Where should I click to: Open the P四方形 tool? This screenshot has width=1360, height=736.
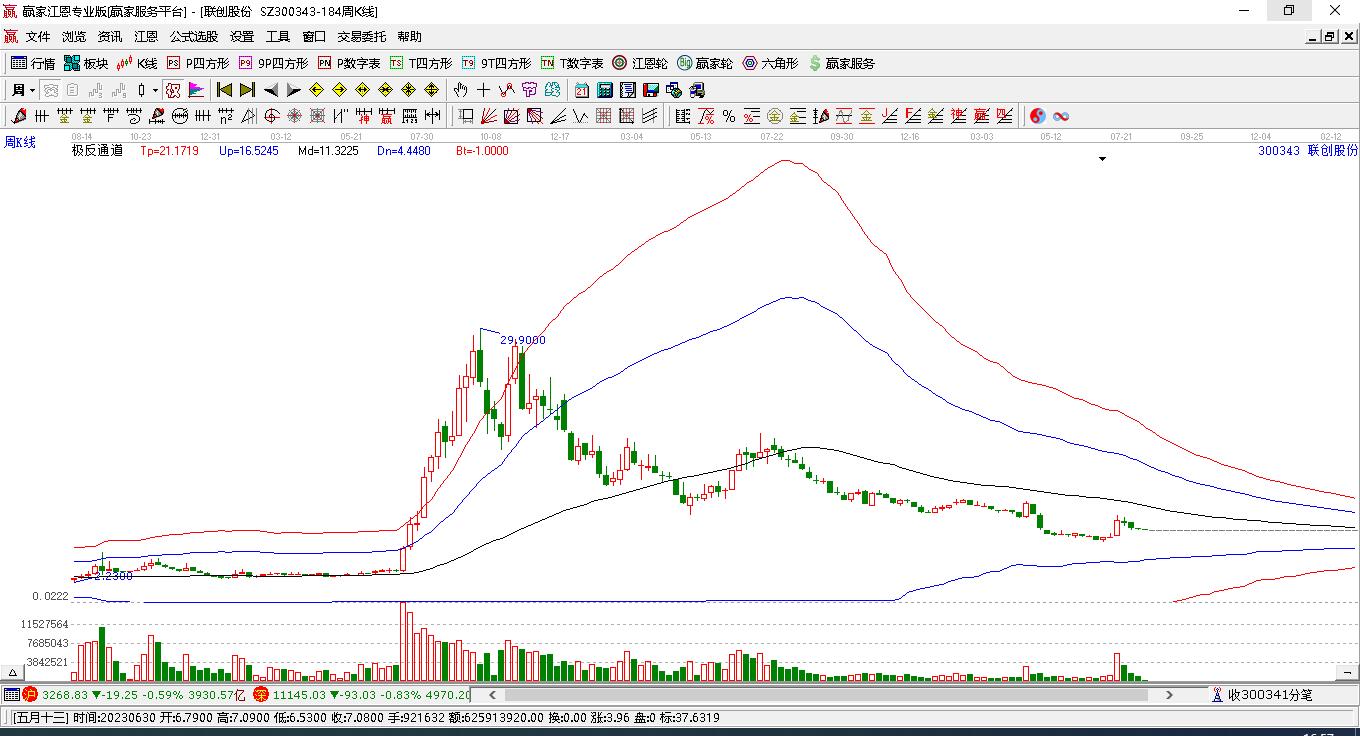point(197,63)
